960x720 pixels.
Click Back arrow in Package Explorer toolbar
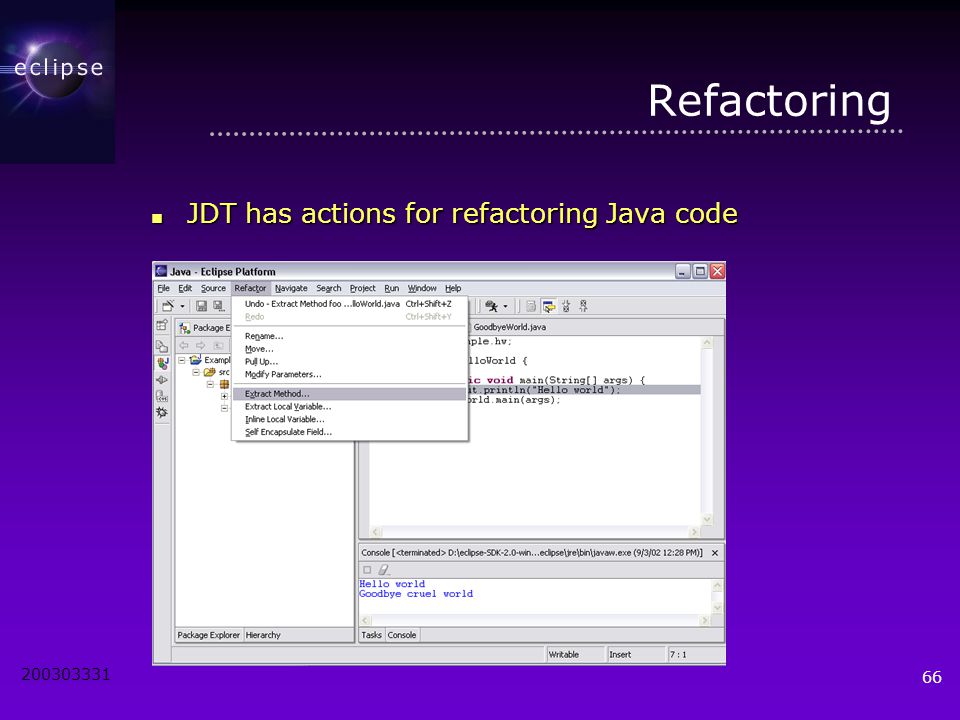pyautogui.click(x=184, y=345)
